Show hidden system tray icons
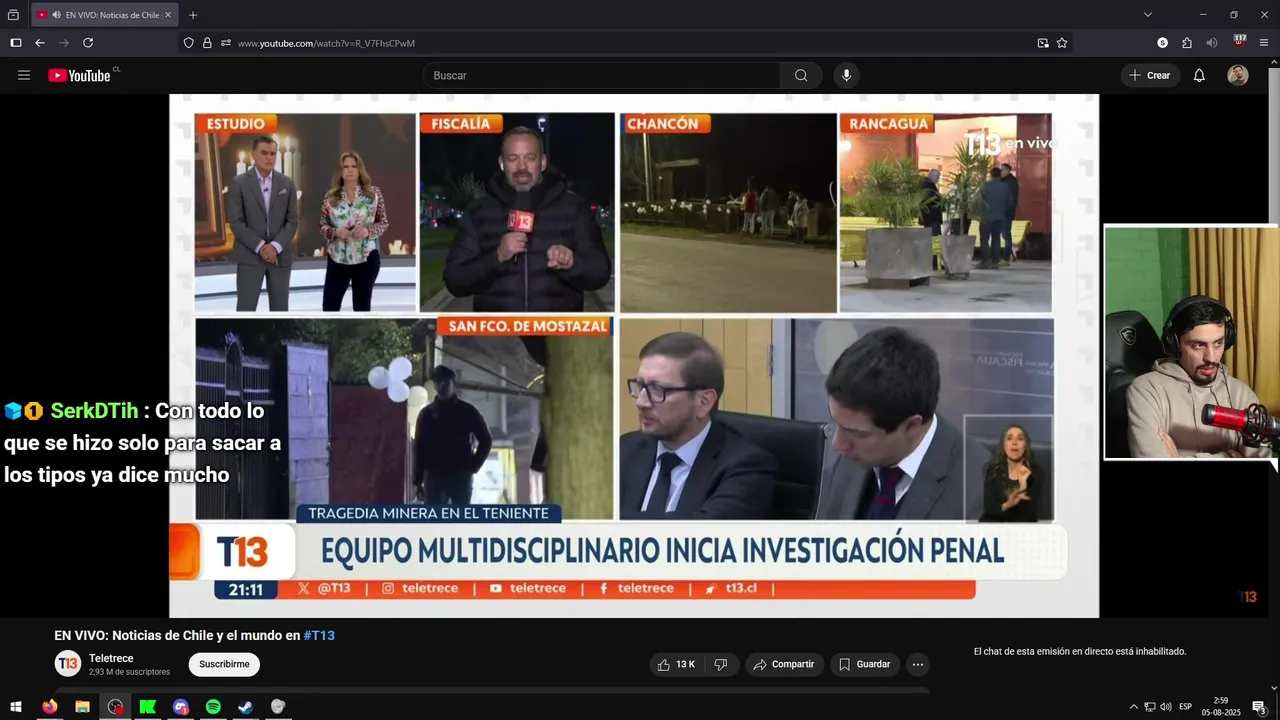Image resolution: width=1280 pixels, height=720 pixels. click(x=1133, y=707)
